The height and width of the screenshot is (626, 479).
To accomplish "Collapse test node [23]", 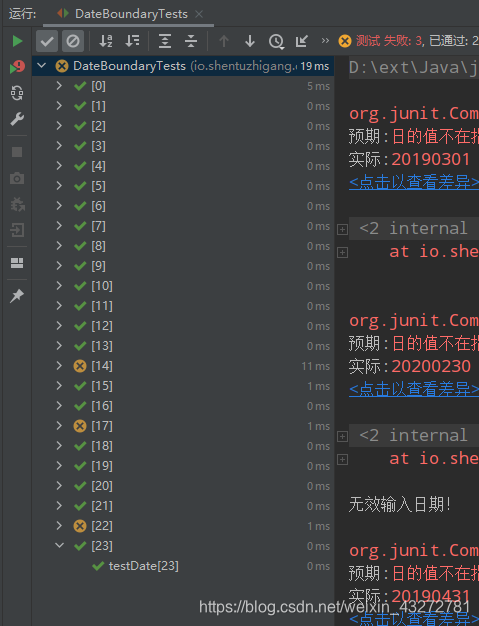I will pyautogui.click(x=59, y=545).
